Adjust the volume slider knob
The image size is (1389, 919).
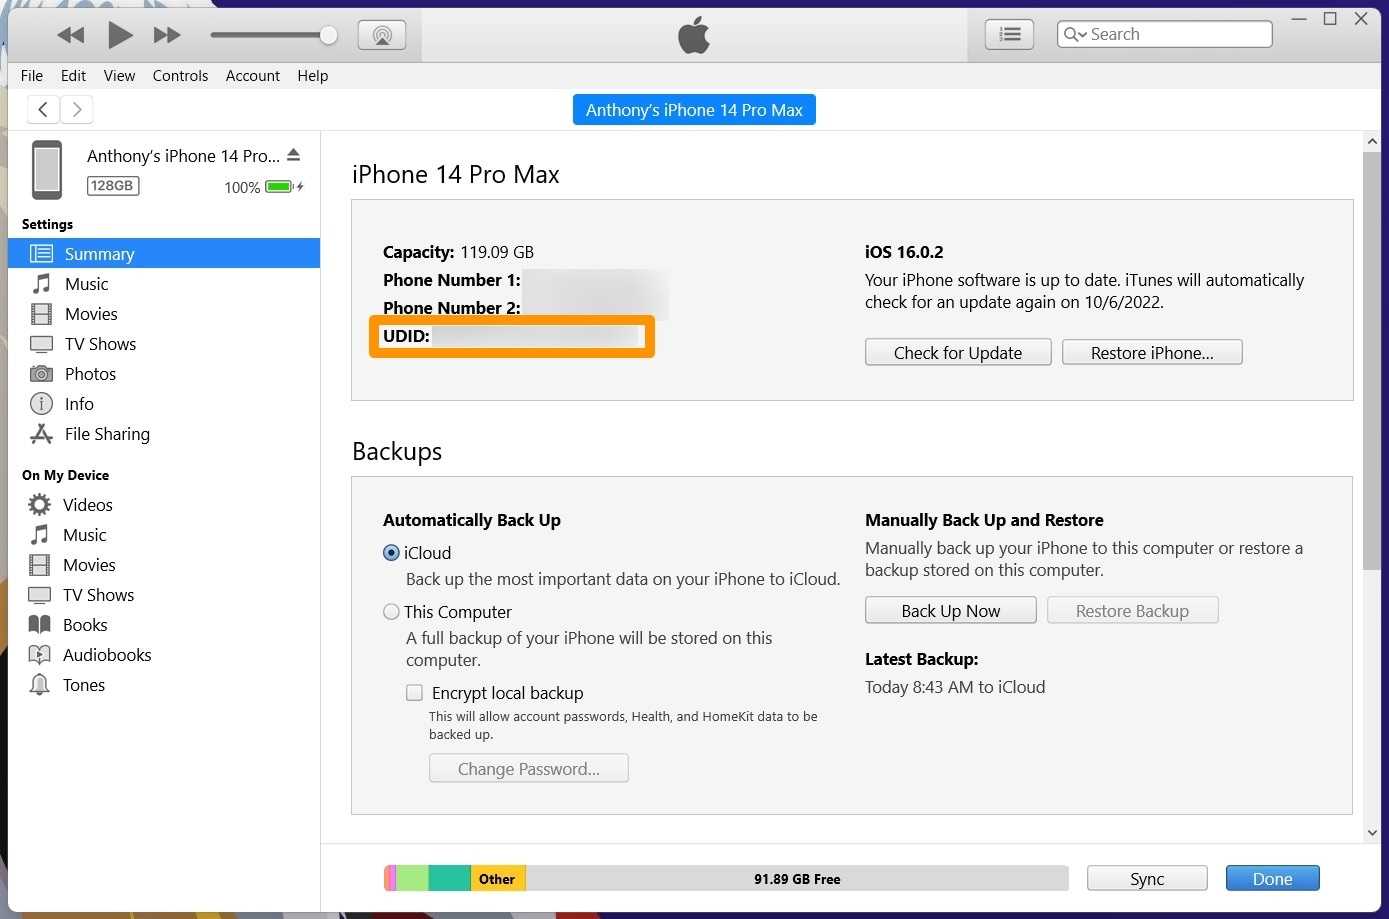(x=328, y=35)
